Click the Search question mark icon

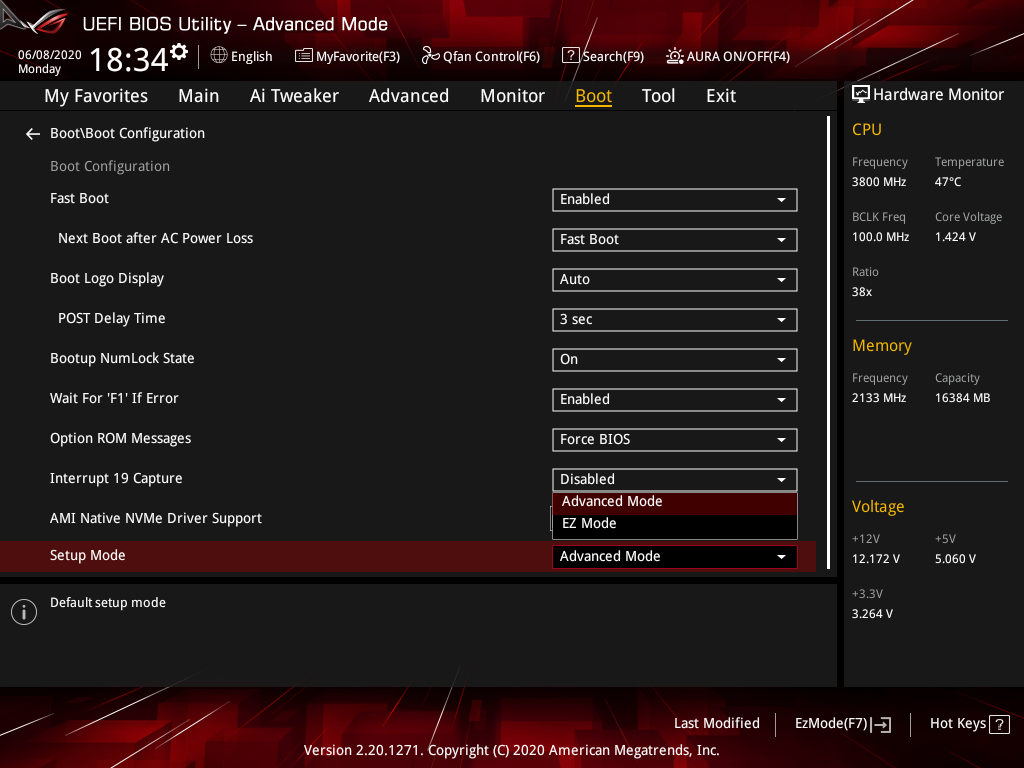570,56
